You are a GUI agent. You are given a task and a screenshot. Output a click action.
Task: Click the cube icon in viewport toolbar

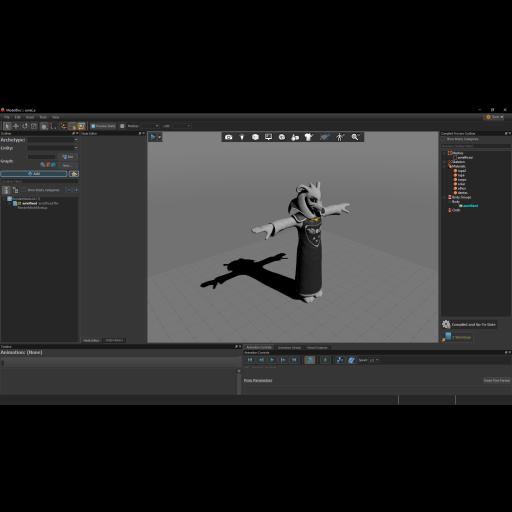pyautogui.click(x=255, y=137)
